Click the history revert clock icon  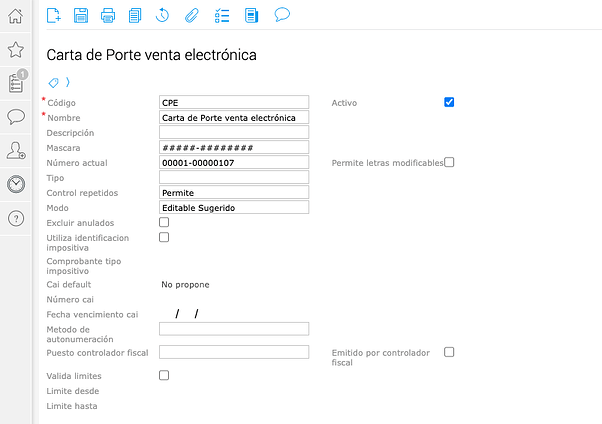pos(162,16)
